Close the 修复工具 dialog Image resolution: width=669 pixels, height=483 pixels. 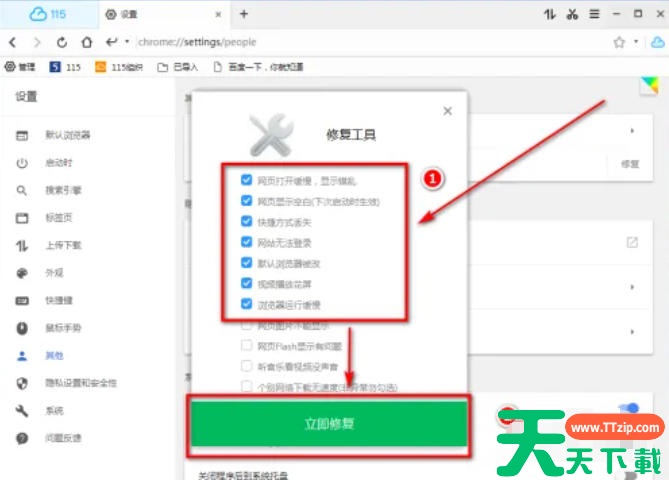pos(448,111)
